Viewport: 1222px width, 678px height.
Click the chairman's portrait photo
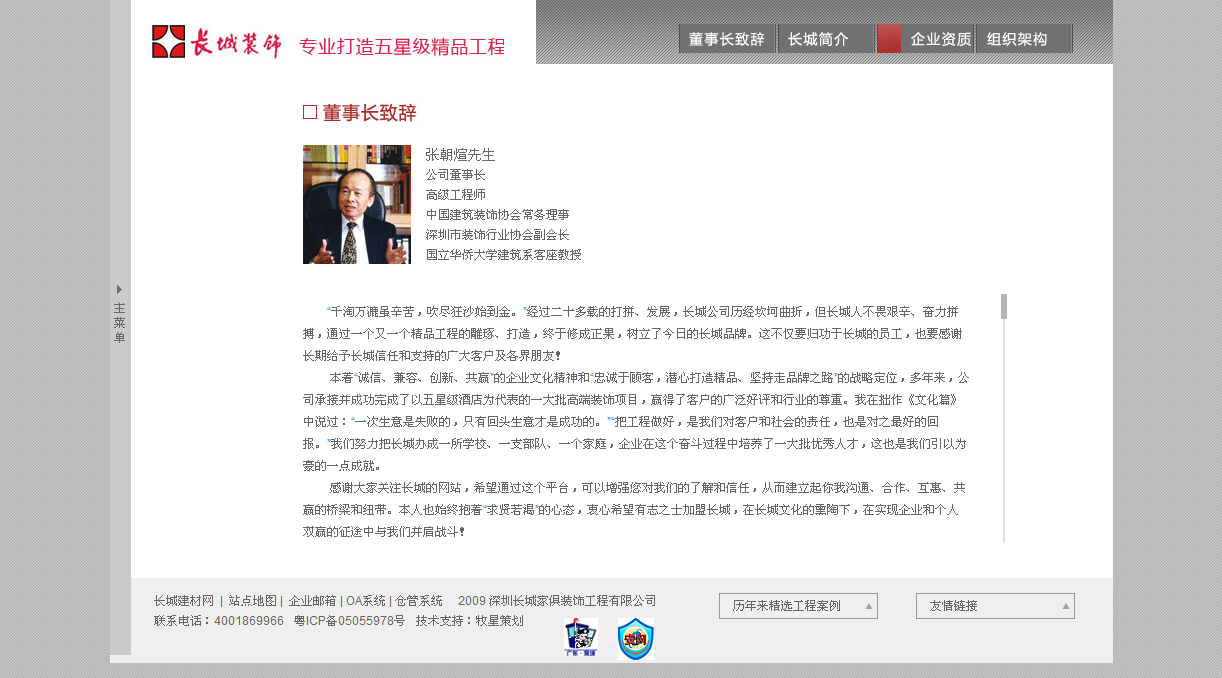click(x=357, y=204)
